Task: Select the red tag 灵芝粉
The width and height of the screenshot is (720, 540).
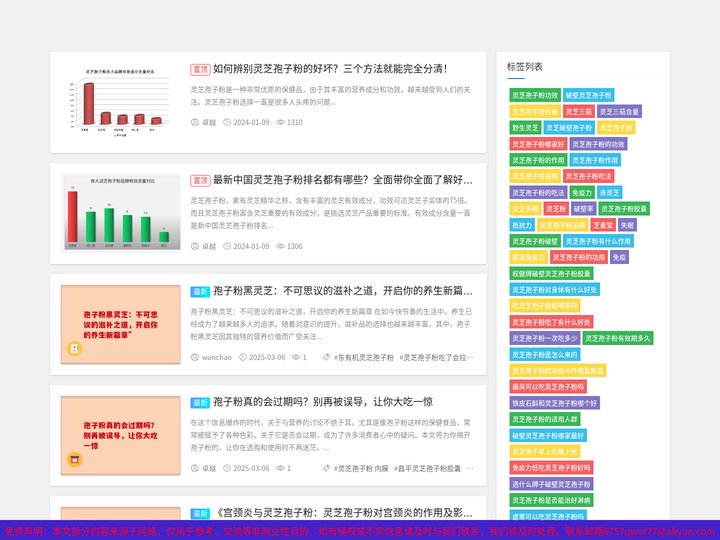Action: [x=556, y=209]
